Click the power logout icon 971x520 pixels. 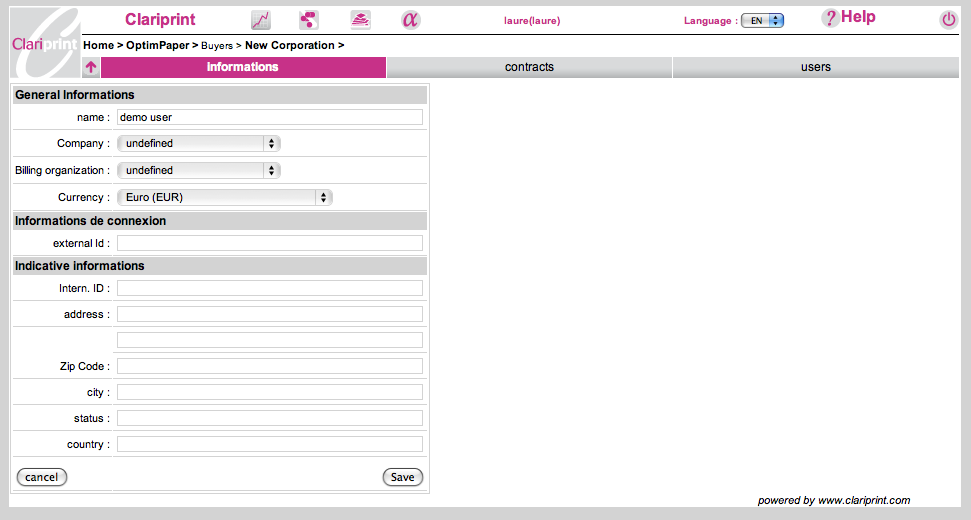pyautogui.click(x=948, y=20)
